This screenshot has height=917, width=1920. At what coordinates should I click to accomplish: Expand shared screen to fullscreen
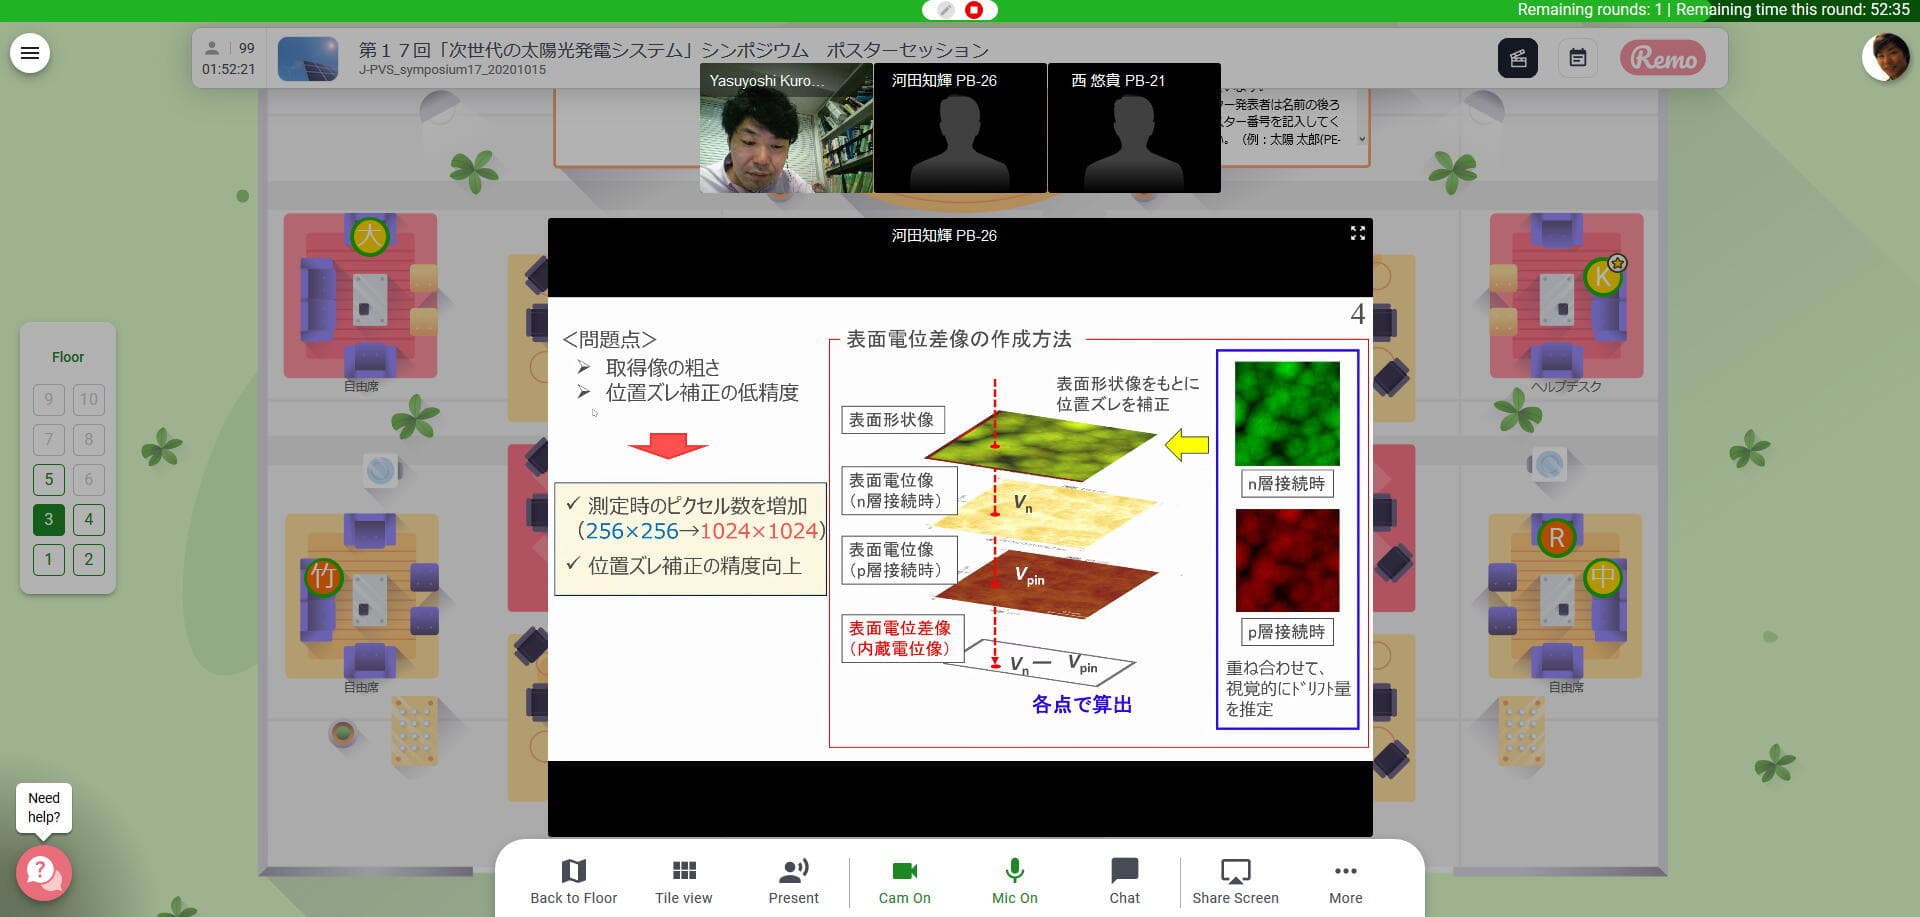pos(1357,233)
